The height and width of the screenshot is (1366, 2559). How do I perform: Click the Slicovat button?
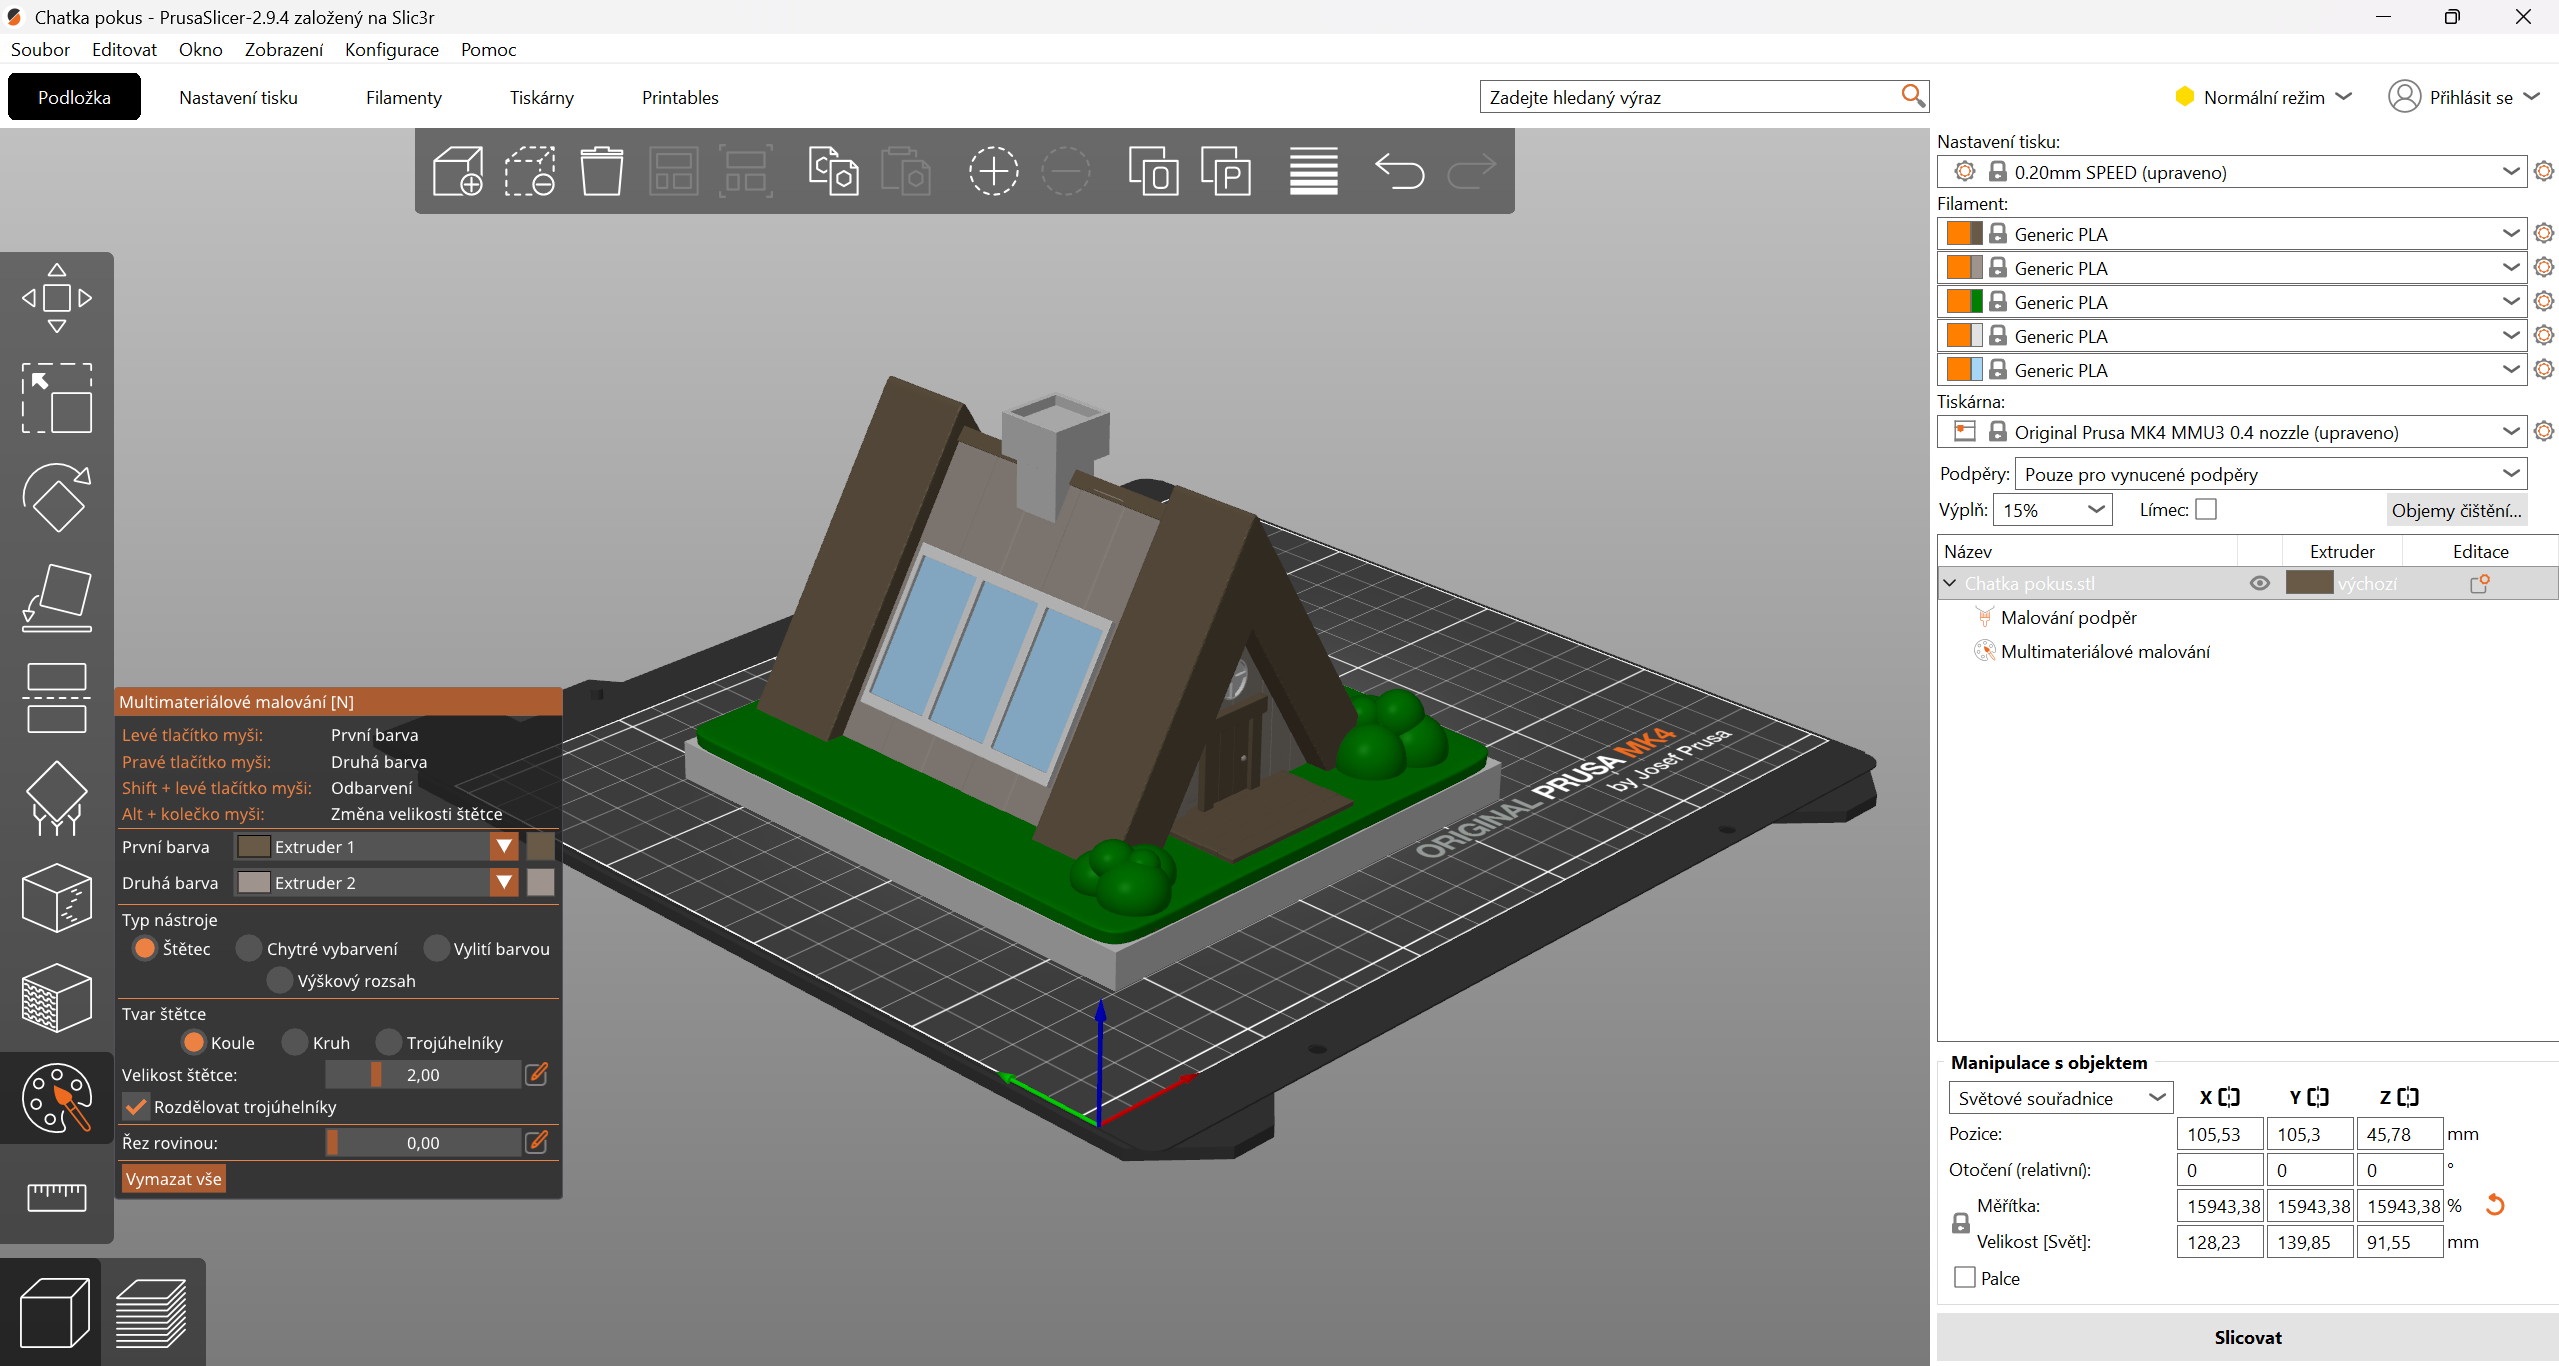[x=2247, y=1337]
